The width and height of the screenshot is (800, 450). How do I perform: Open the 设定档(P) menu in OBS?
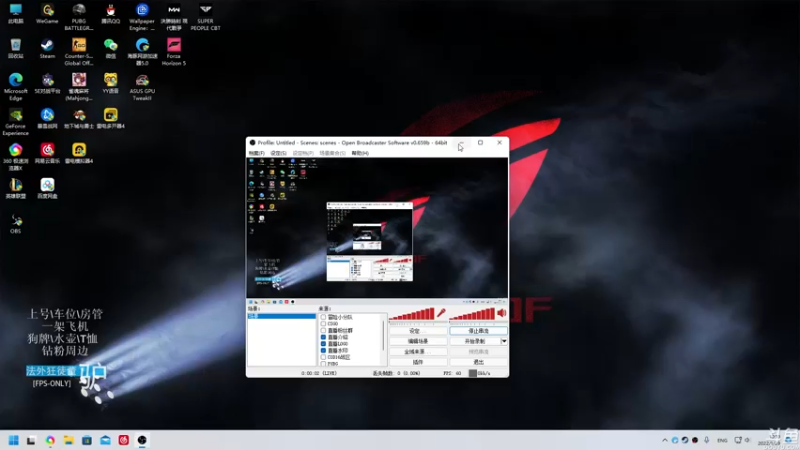(x=303, y=153)
